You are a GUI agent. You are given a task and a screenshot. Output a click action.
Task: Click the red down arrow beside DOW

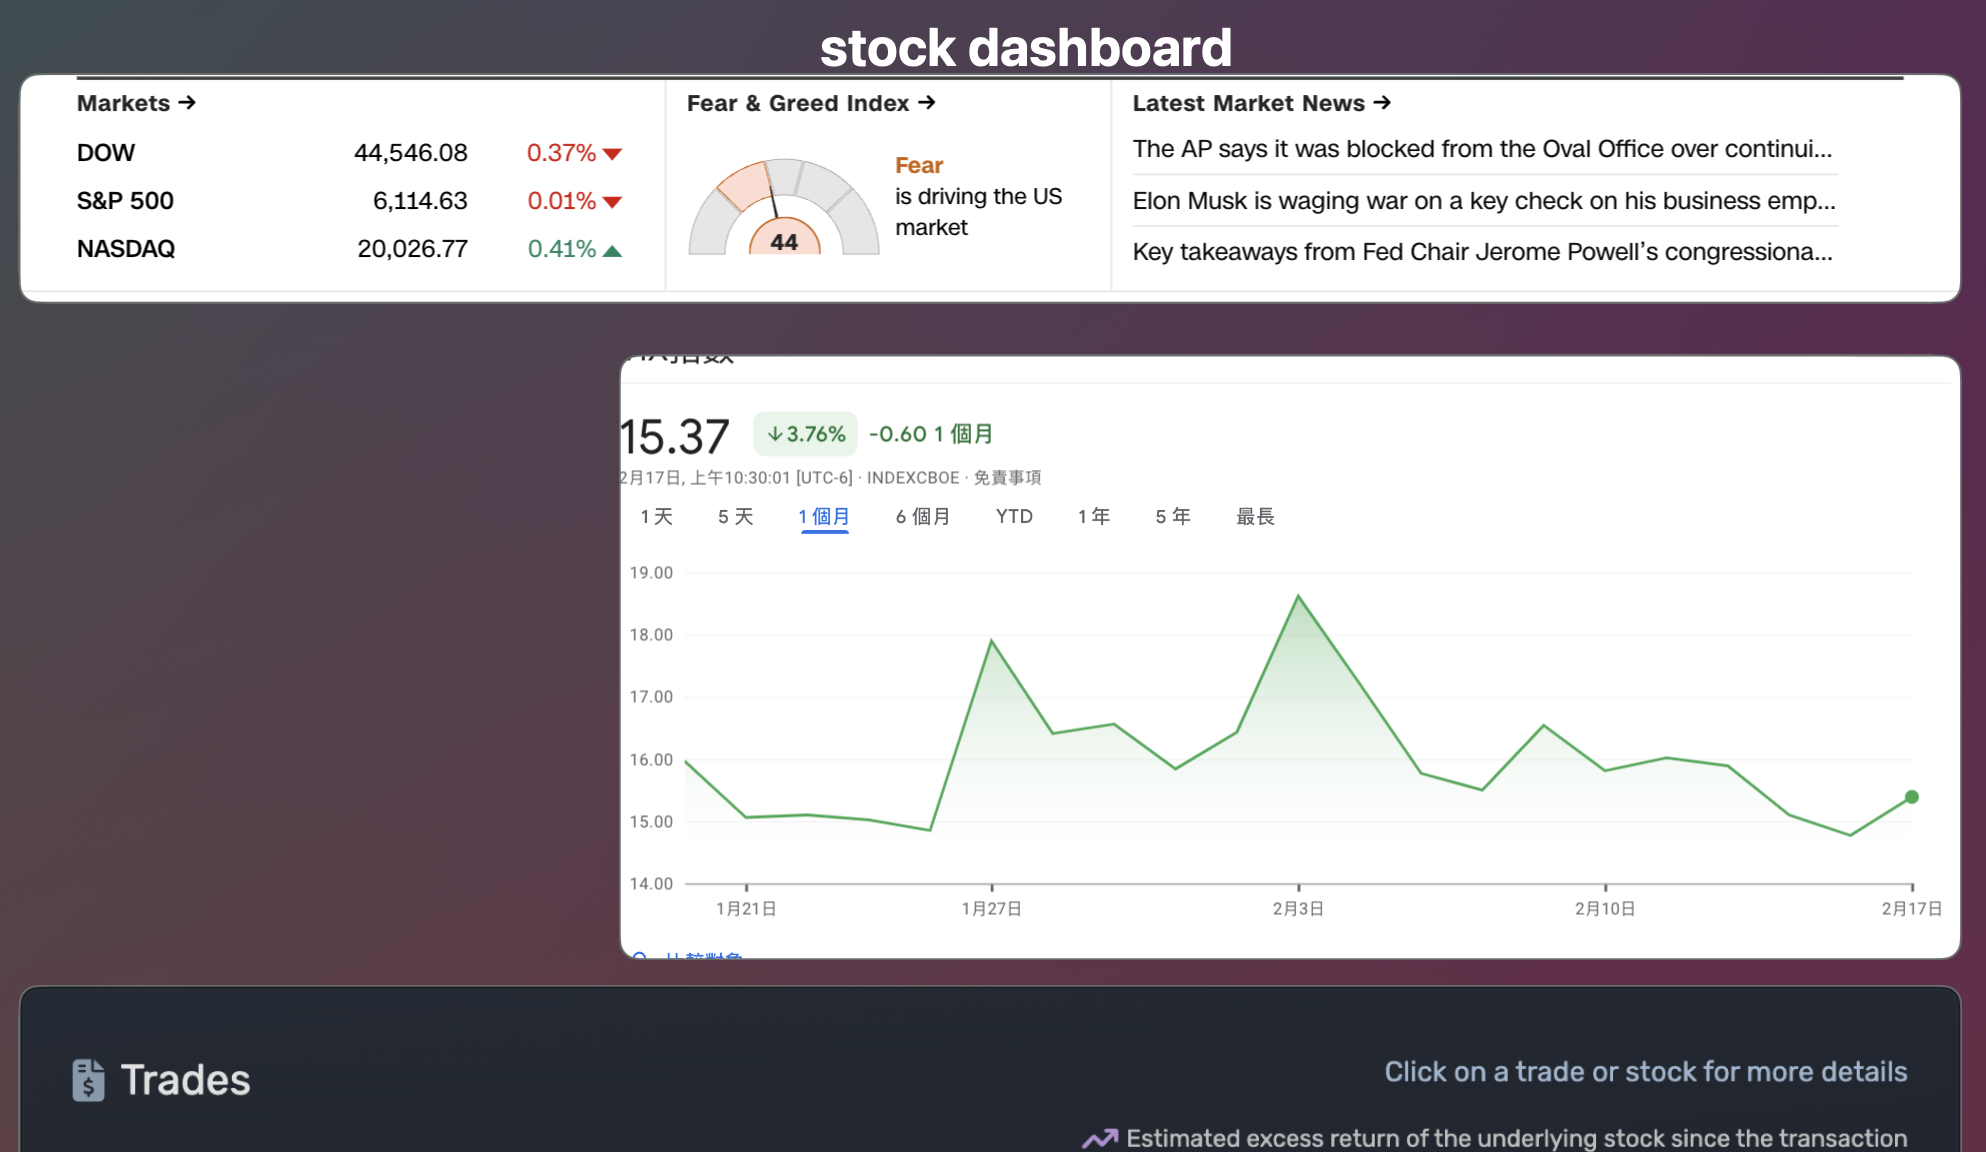pos(613,154)
